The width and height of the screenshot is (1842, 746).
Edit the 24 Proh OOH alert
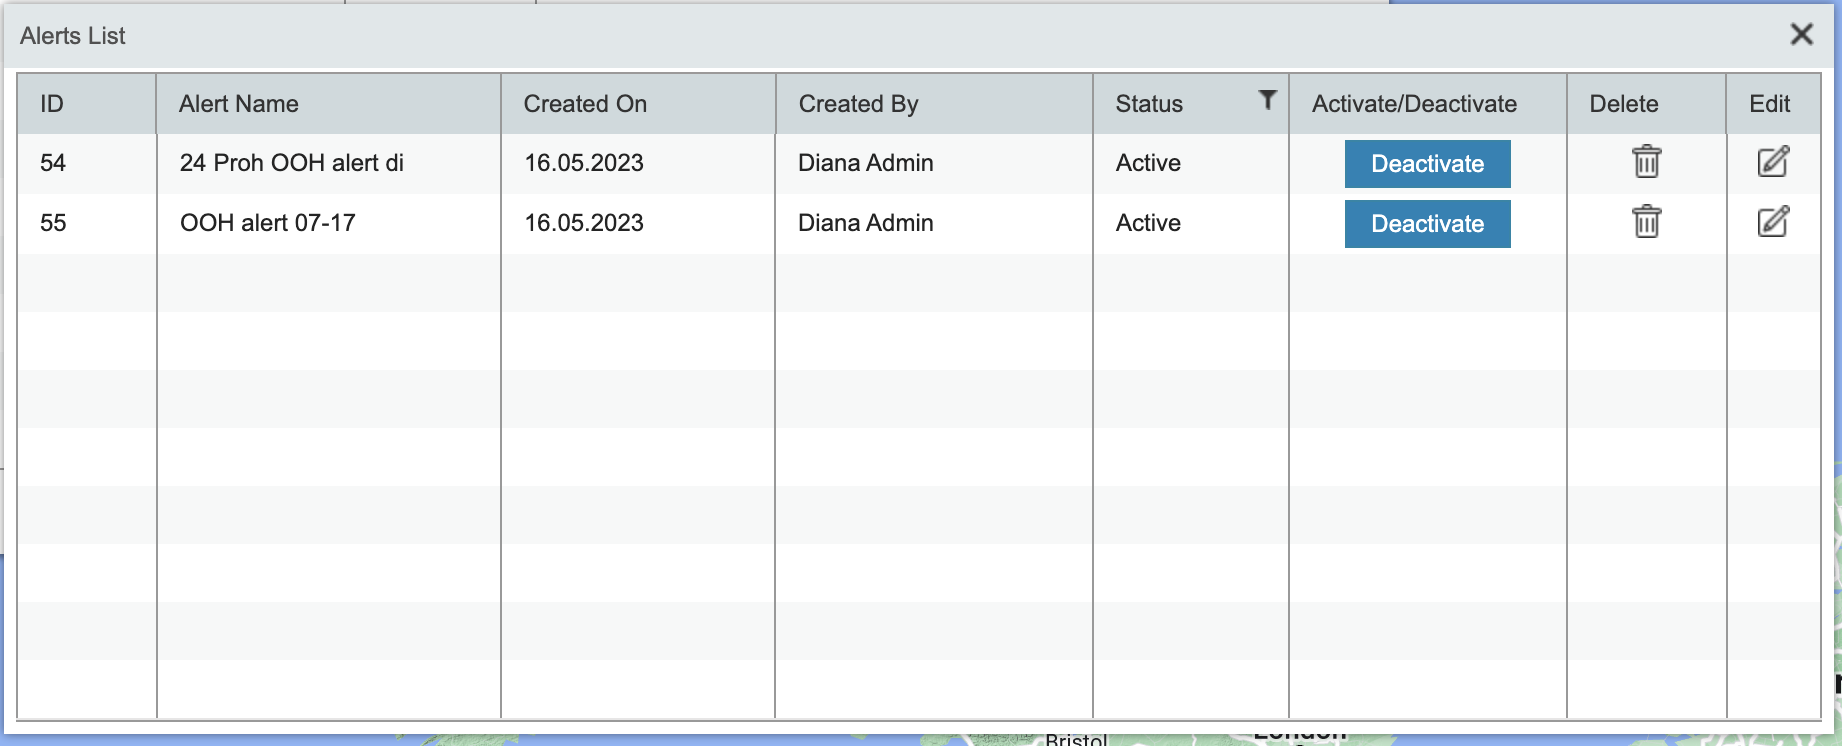coord(1772,162)
